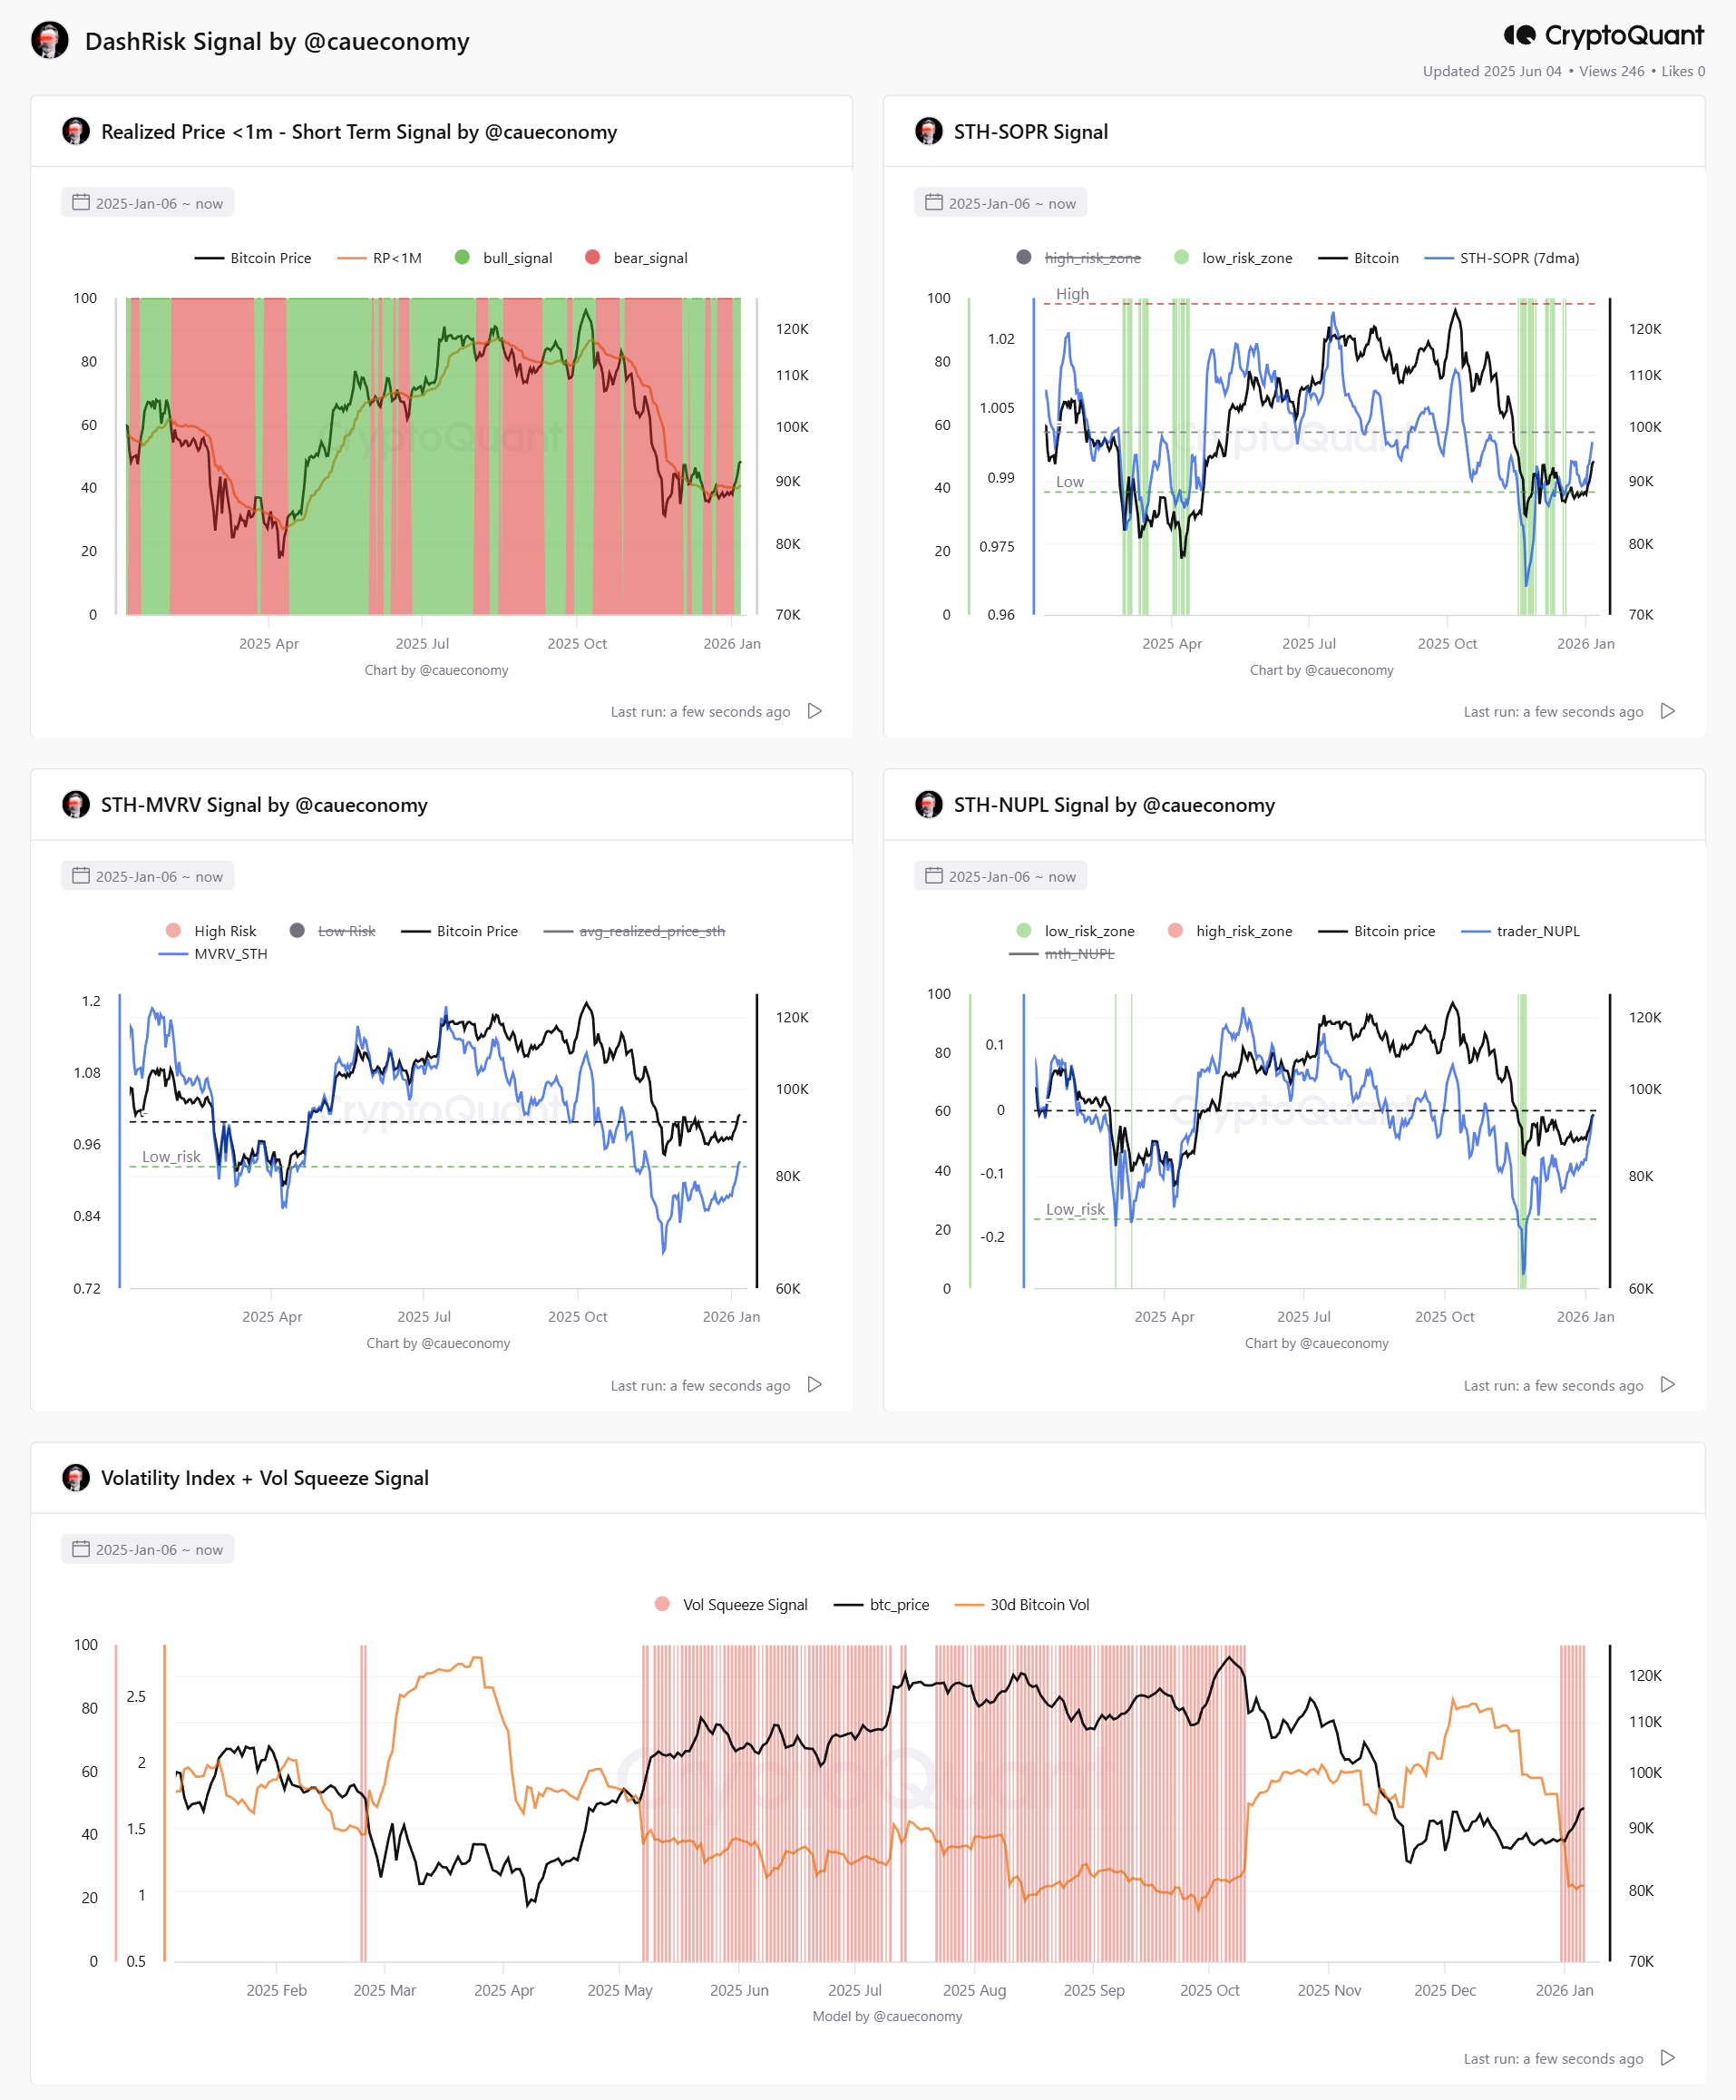Open the STH-NUPL date range selector
The image size is (1736, 2100).
[x=1000, y=876]
